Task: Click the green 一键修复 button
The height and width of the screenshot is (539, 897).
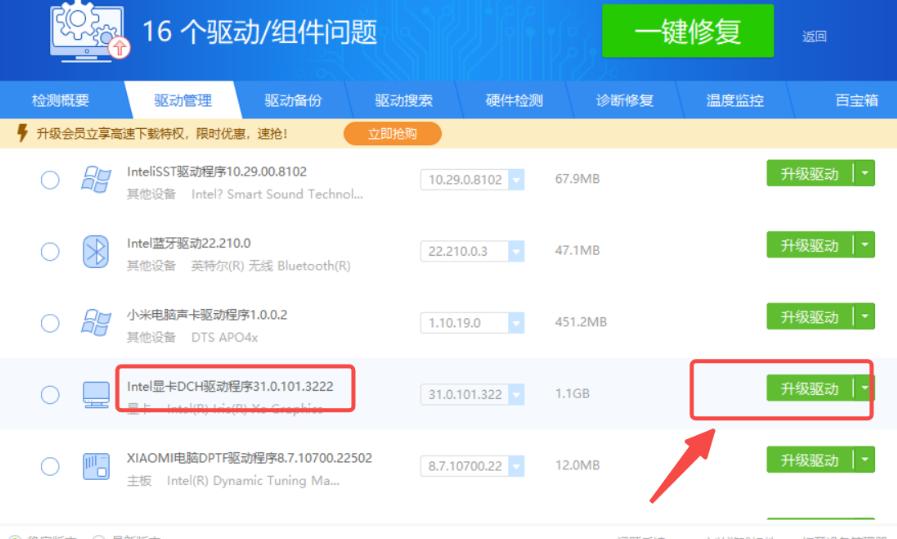Action: coord(688,31)
